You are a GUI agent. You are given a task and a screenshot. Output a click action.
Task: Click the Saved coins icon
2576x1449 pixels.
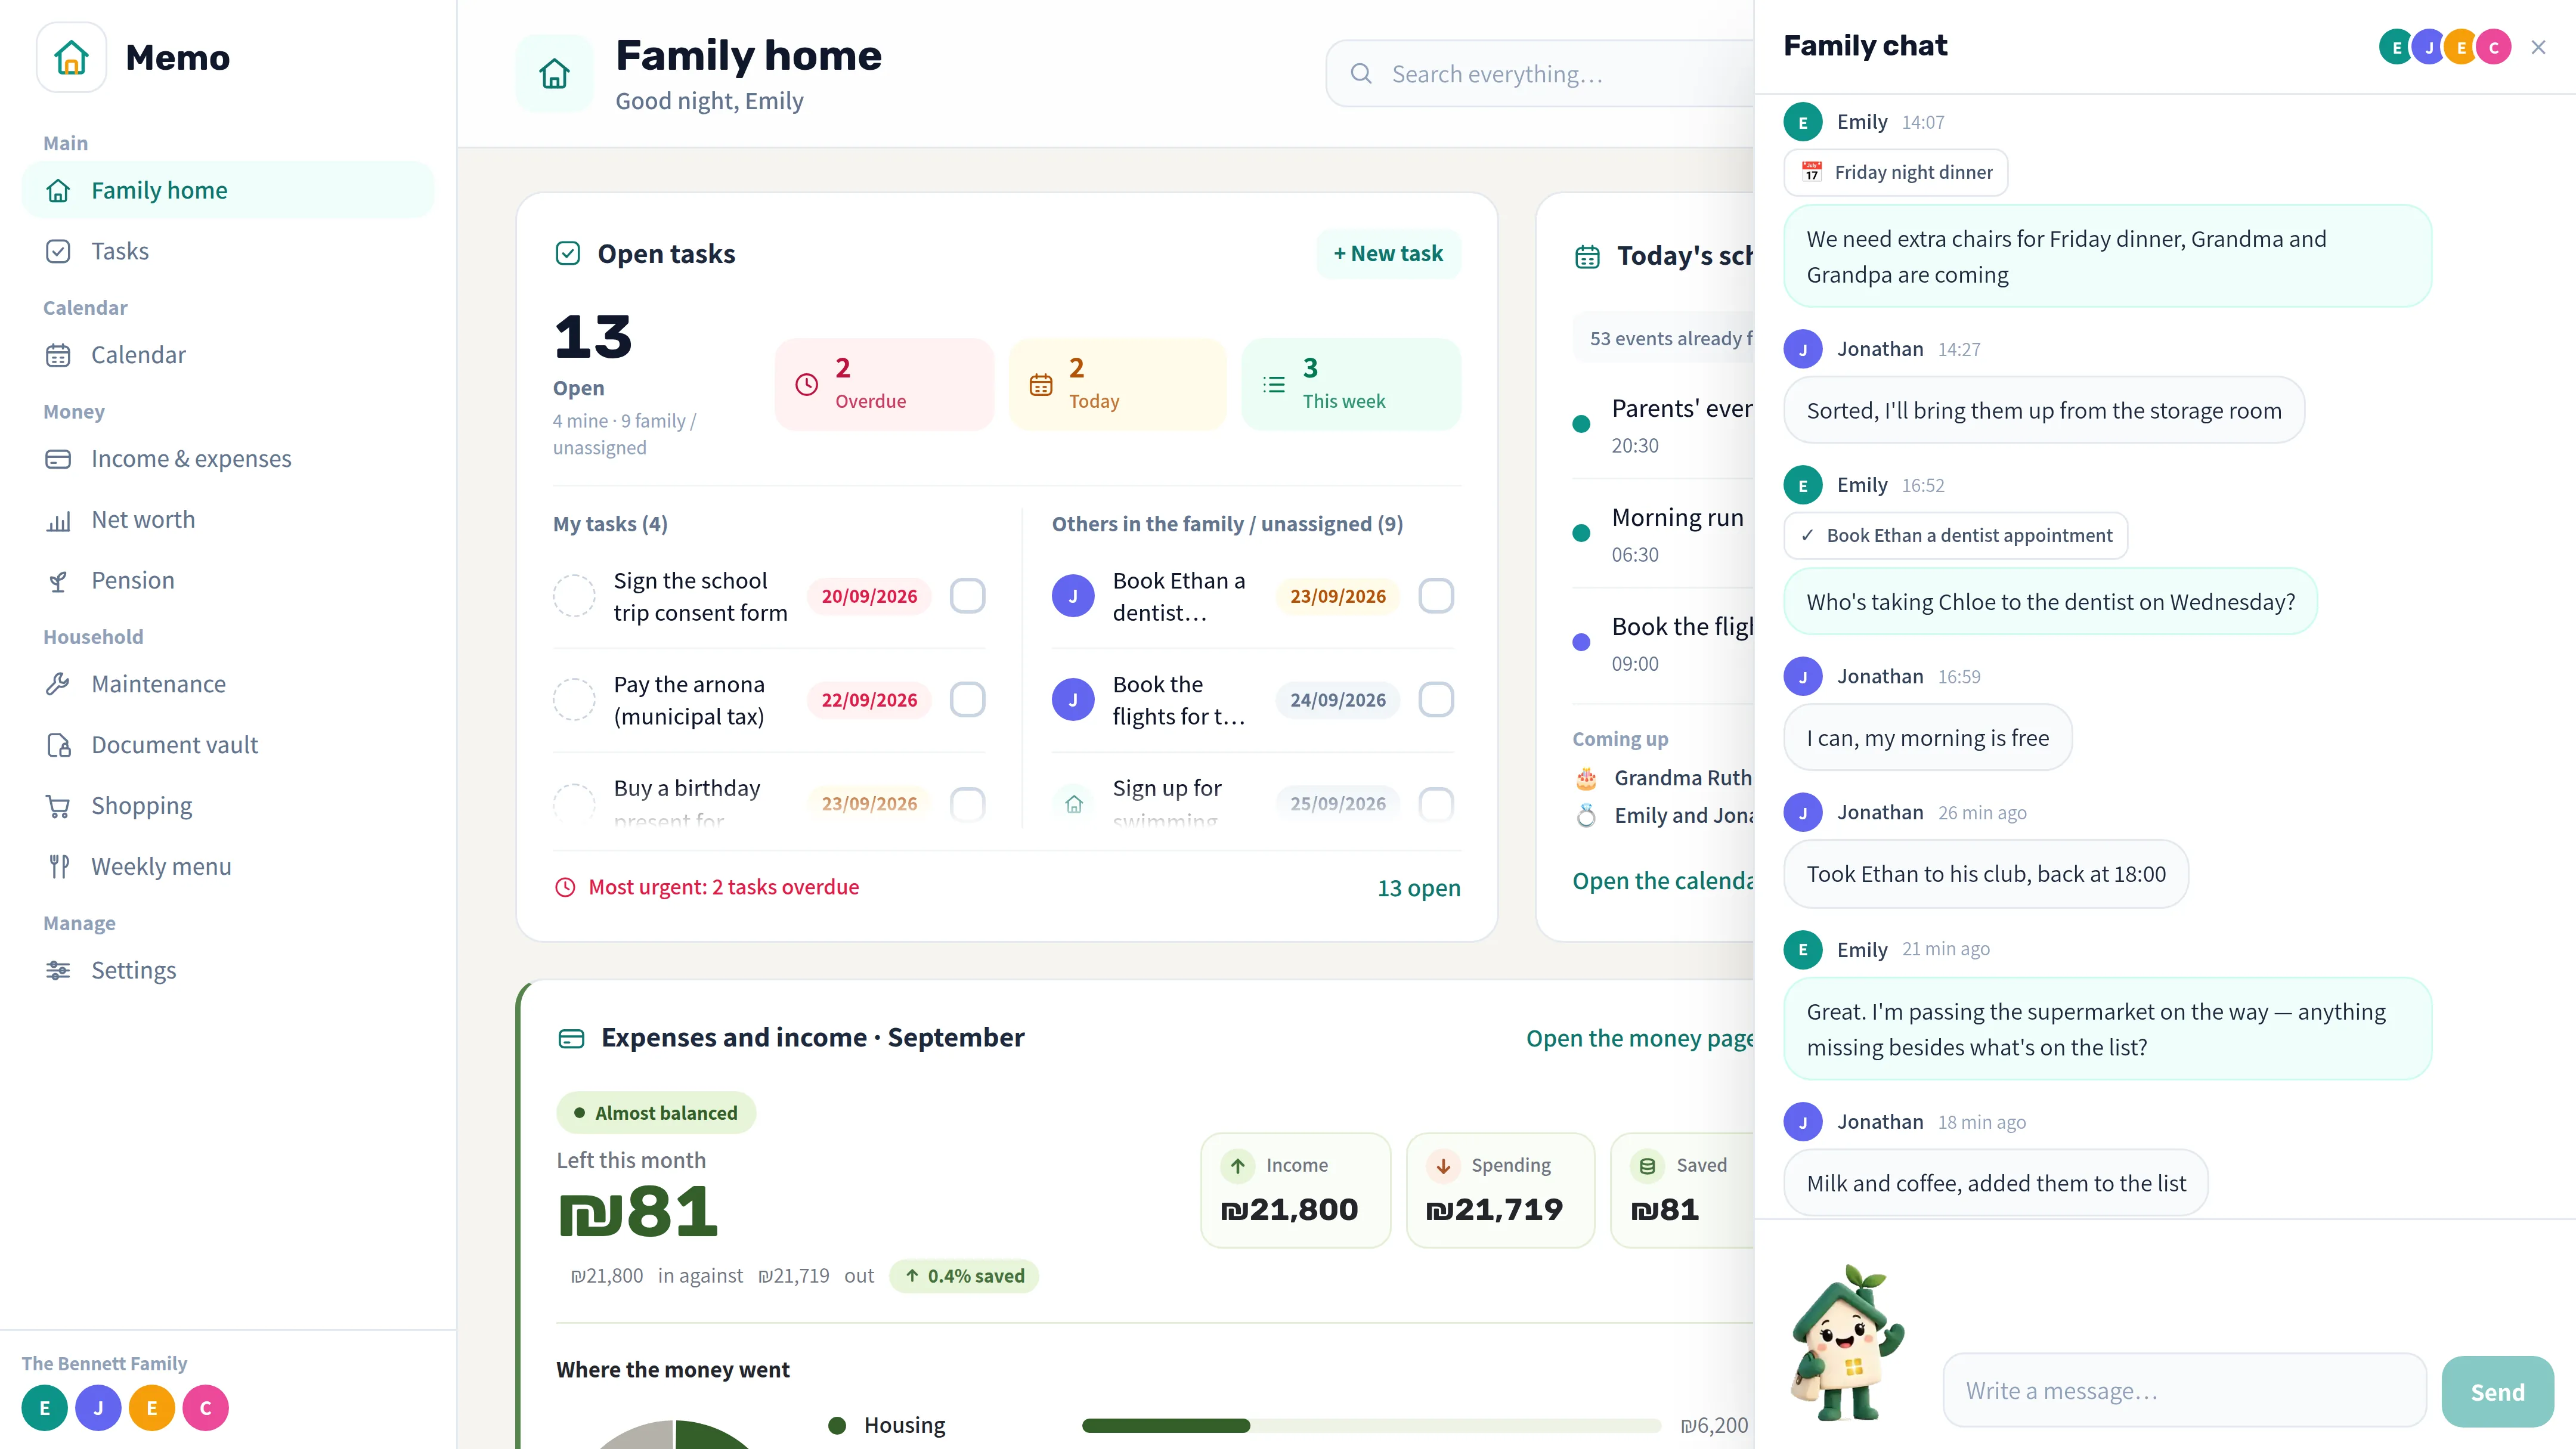1647,1165
